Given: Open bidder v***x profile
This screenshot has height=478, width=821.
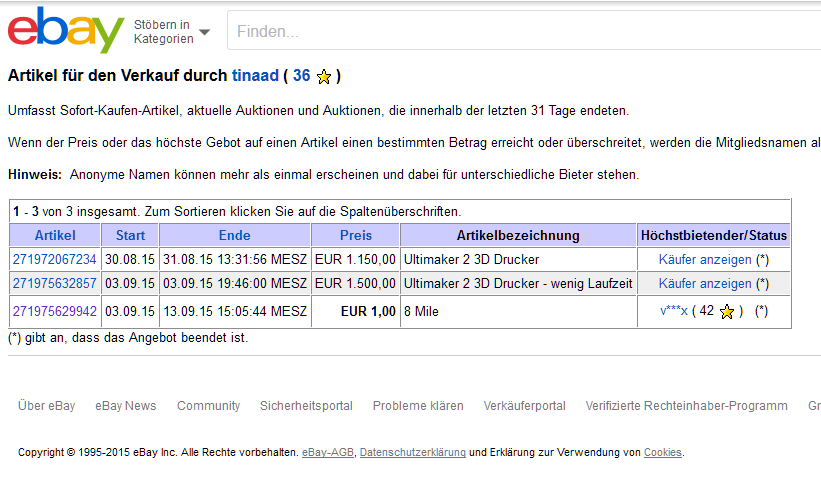Looking at the screenshot, I should (674, 311).
